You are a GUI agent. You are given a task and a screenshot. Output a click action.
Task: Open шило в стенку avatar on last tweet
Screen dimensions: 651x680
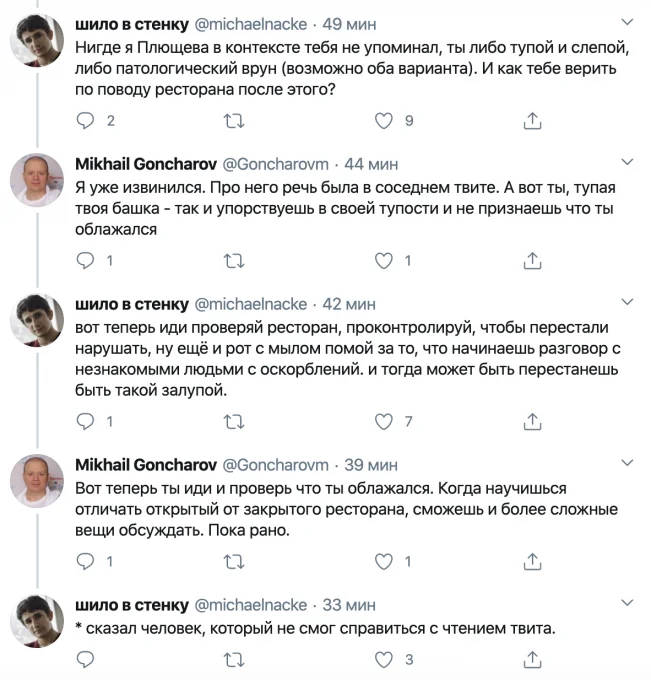tap(37, 621)
